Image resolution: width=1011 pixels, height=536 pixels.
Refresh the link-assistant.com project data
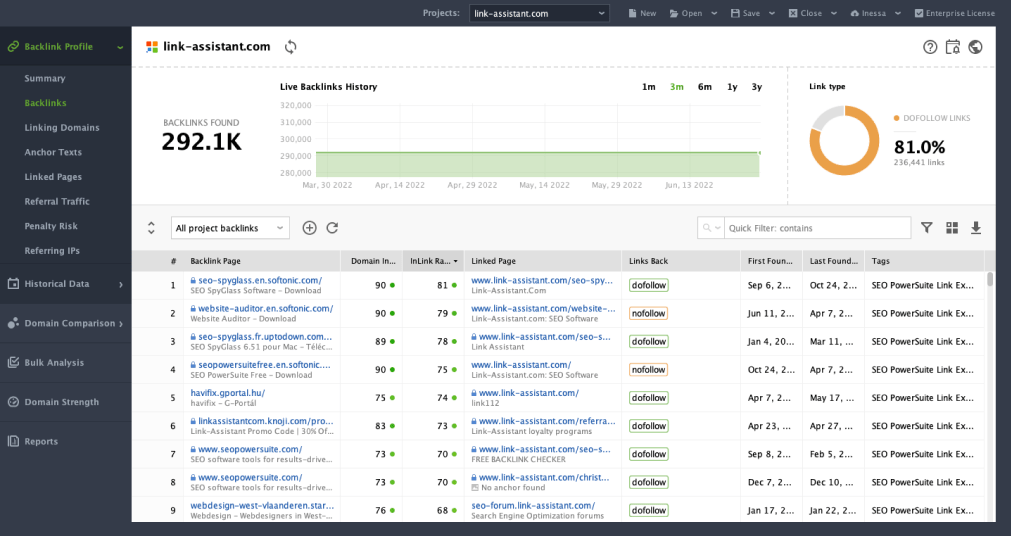point(291,46)
